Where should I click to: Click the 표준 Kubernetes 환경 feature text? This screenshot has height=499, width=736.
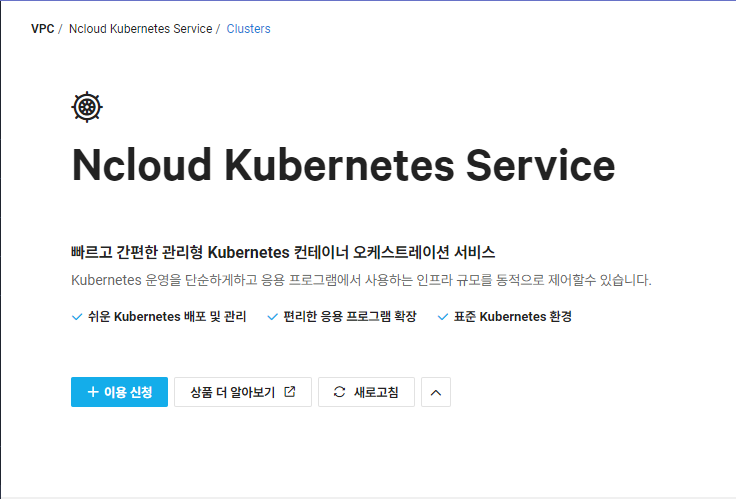pos(513,316)
